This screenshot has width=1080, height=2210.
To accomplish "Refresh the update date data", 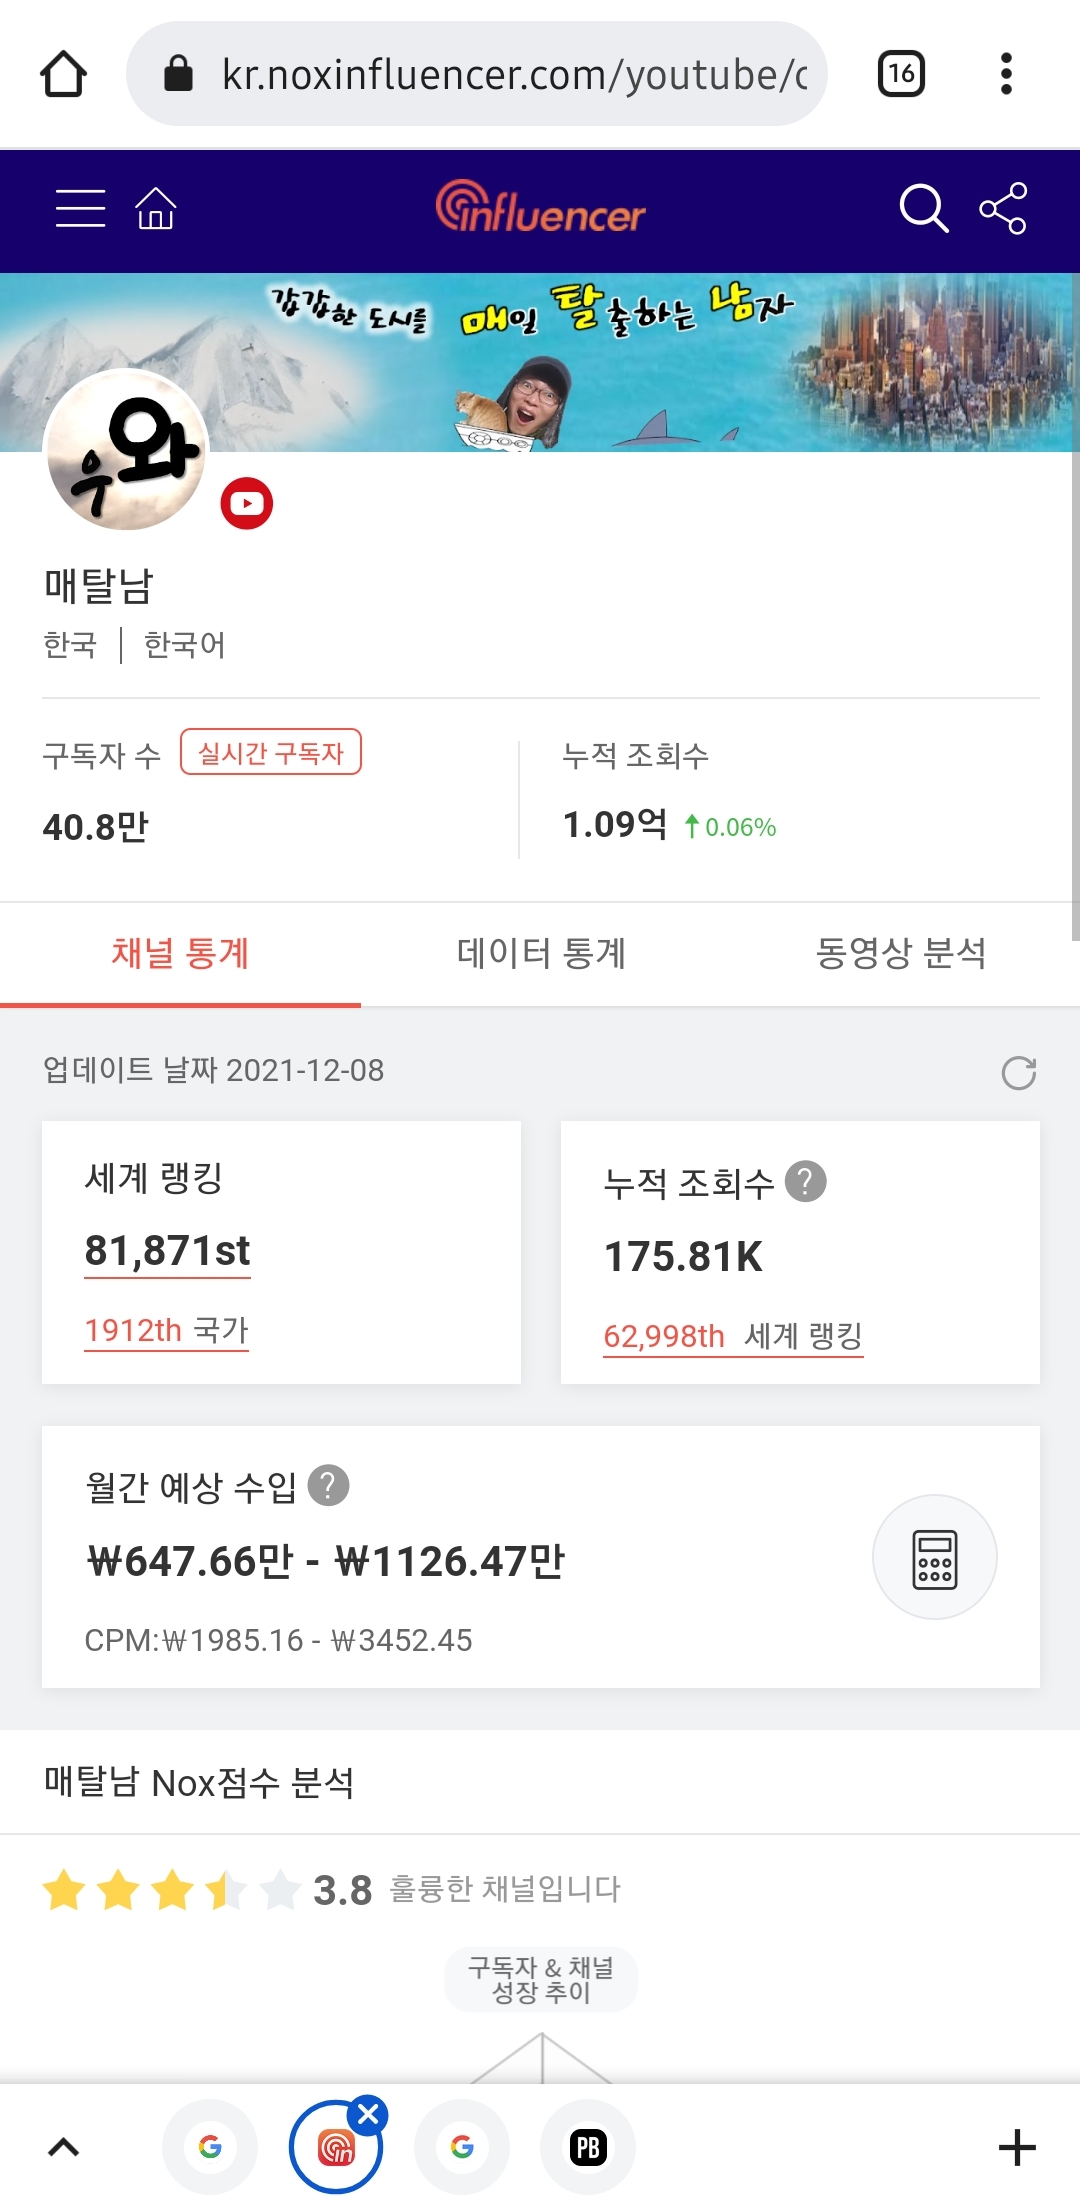I will click(x=1018, y=1073).
